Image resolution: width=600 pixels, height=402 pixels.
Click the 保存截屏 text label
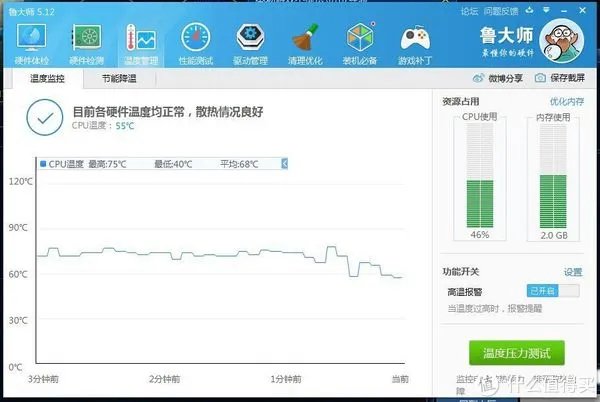pyautogui.click(x=567, y=78)
